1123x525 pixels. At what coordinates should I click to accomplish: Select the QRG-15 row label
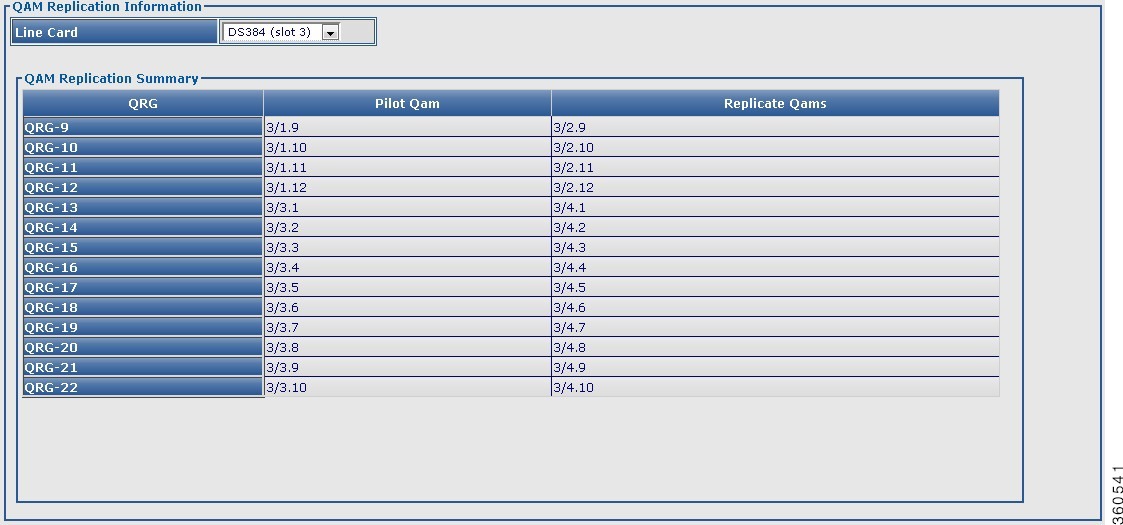tap(143, 248)
